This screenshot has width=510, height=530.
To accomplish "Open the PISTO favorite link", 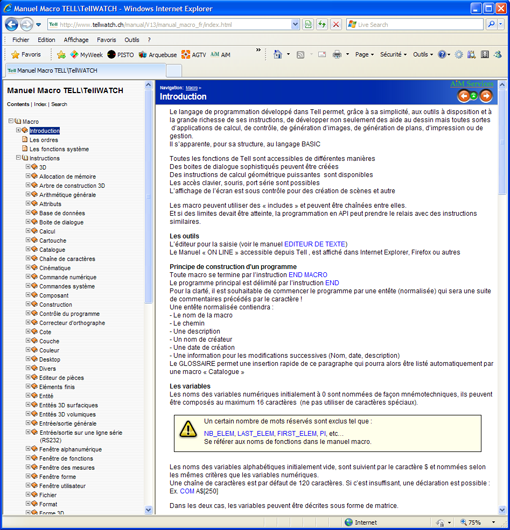I will point(121,54).
